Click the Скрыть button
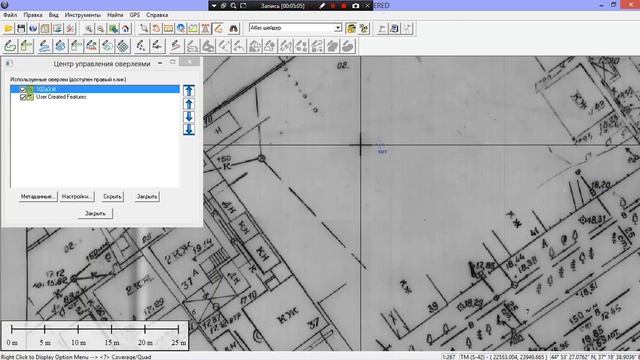640x360 pixels. (112, 197)
